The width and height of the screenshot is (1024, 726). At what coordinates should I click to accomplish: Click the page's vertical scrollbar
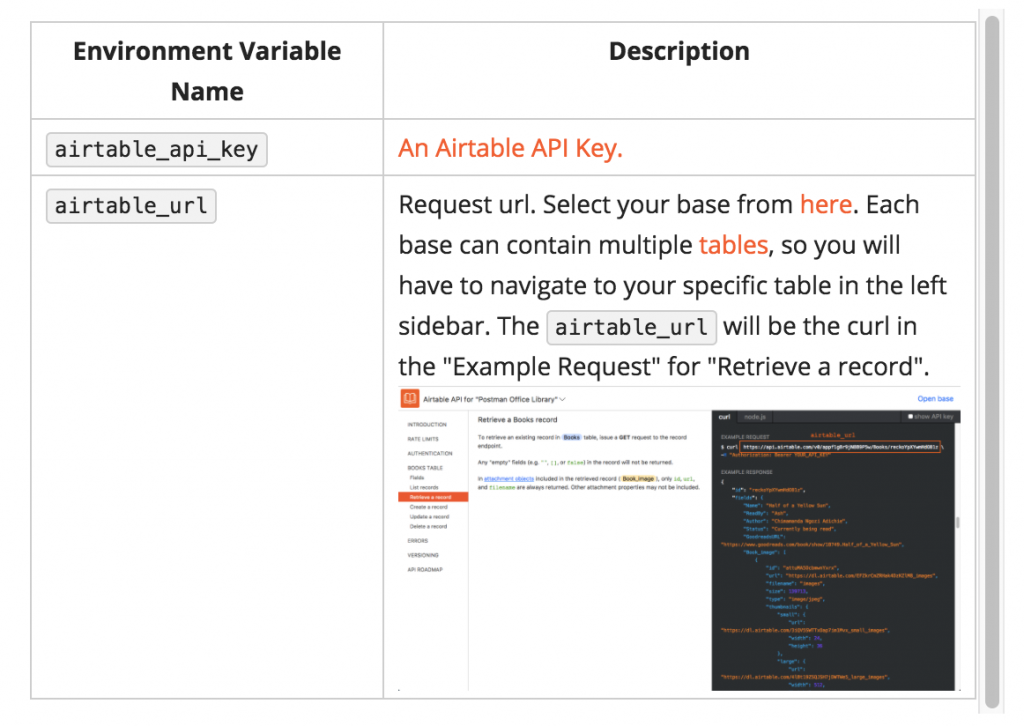[992, 360]
